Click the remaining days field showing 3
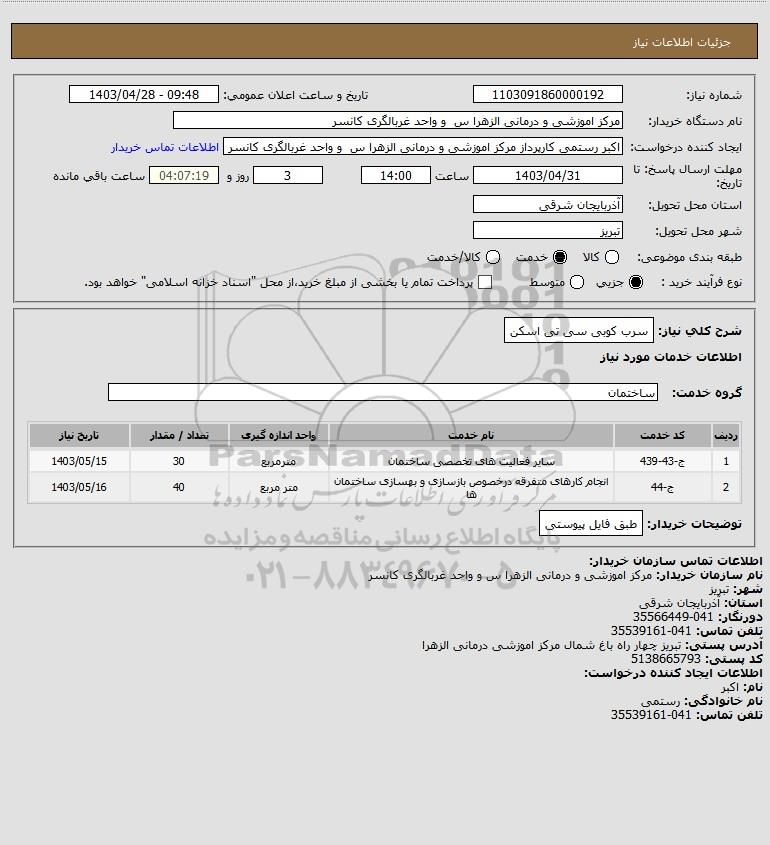 point(288,176)
